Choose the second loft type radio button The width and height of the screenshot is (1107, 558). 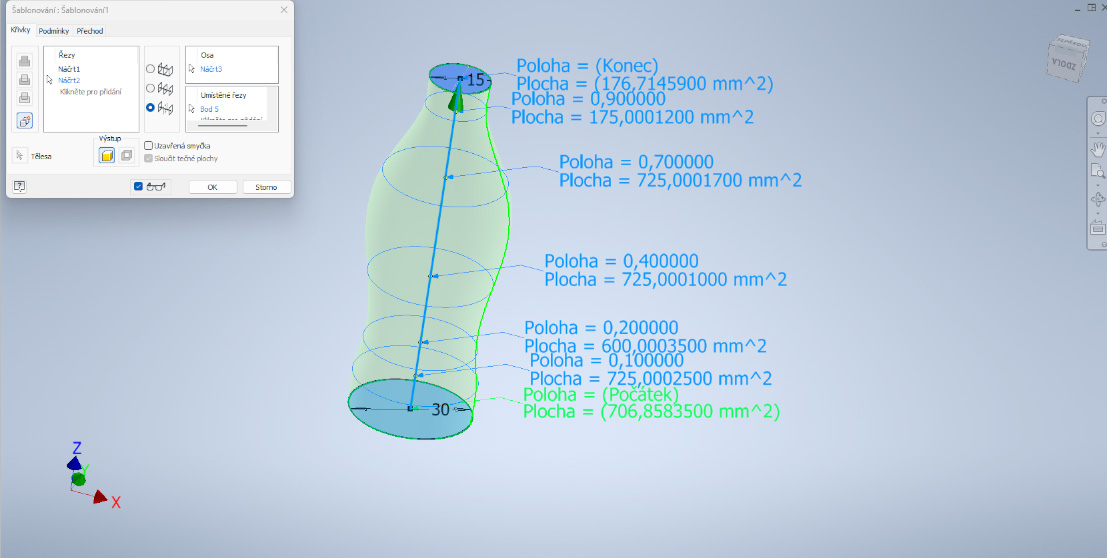151,88
